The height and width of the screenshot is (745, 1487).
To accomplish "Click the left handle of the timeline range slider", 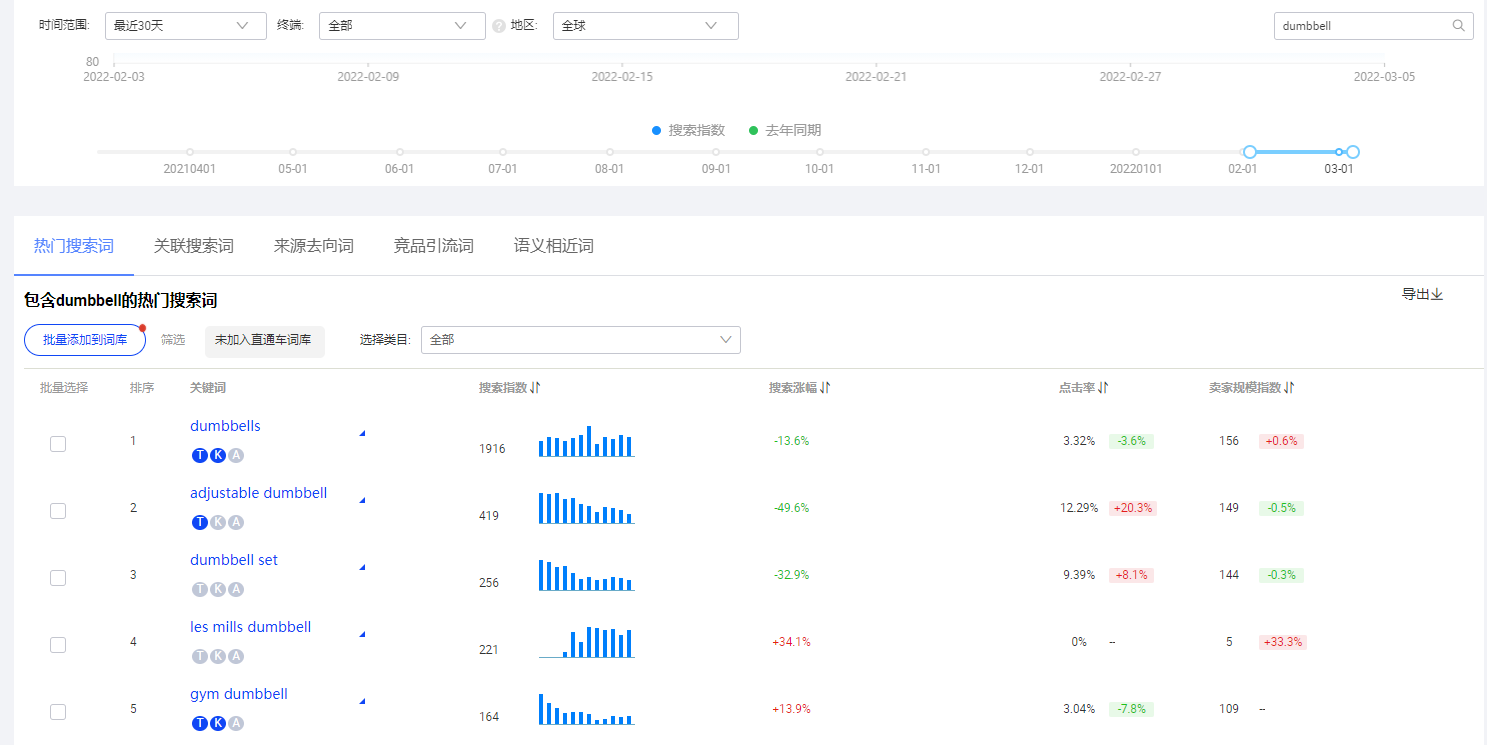I will pyautogui.click(x=1249, y=152).
